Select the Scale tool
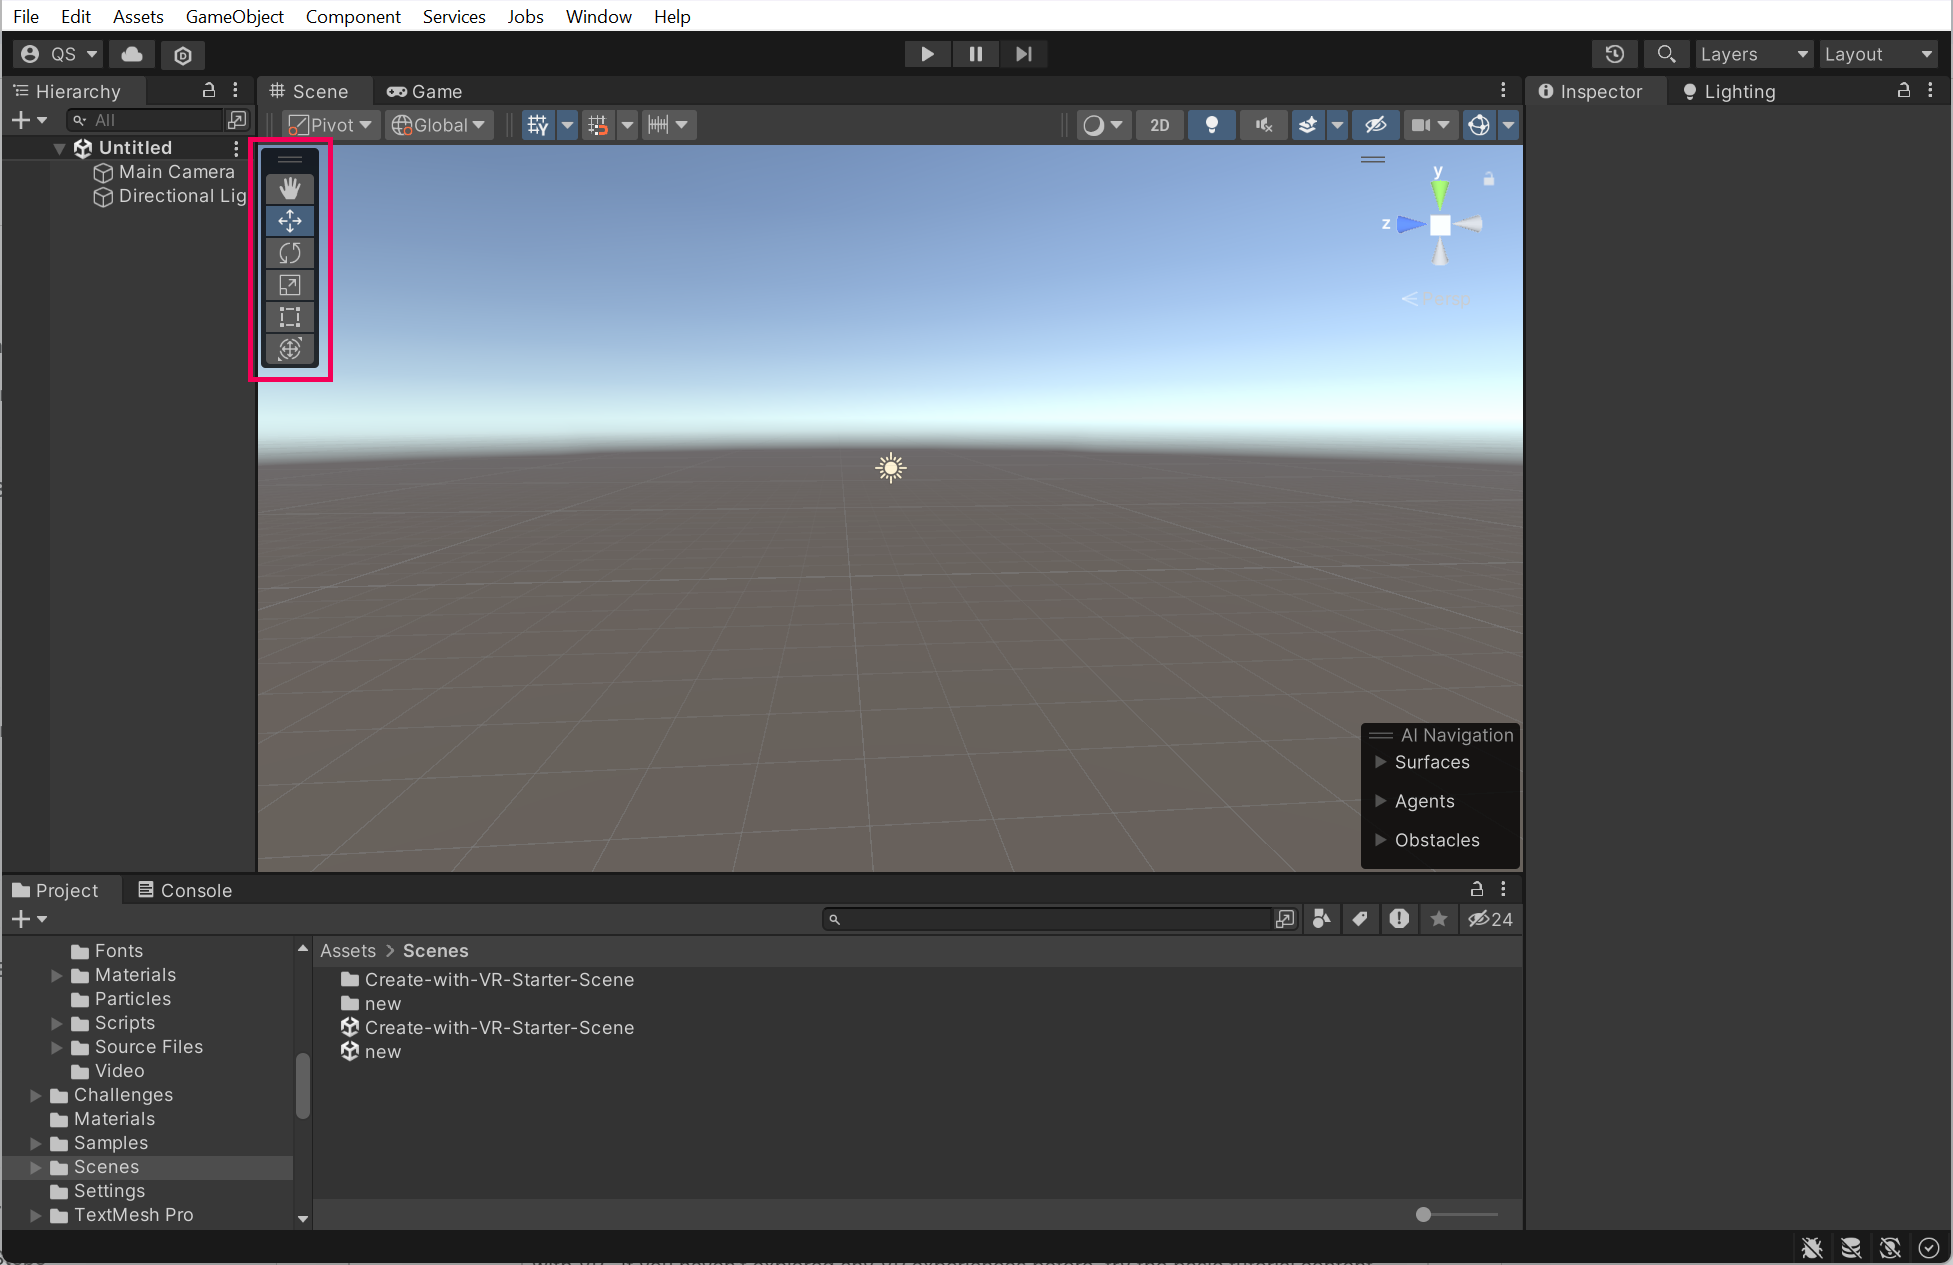 pos(290,285)
